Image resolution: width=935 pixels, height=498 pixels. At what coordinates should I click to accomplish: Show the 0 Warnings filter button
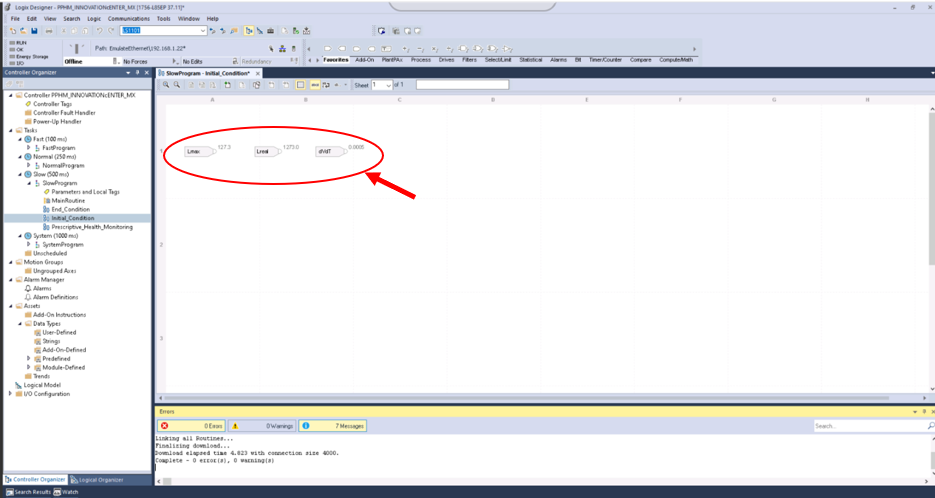[x=262, y=426]
